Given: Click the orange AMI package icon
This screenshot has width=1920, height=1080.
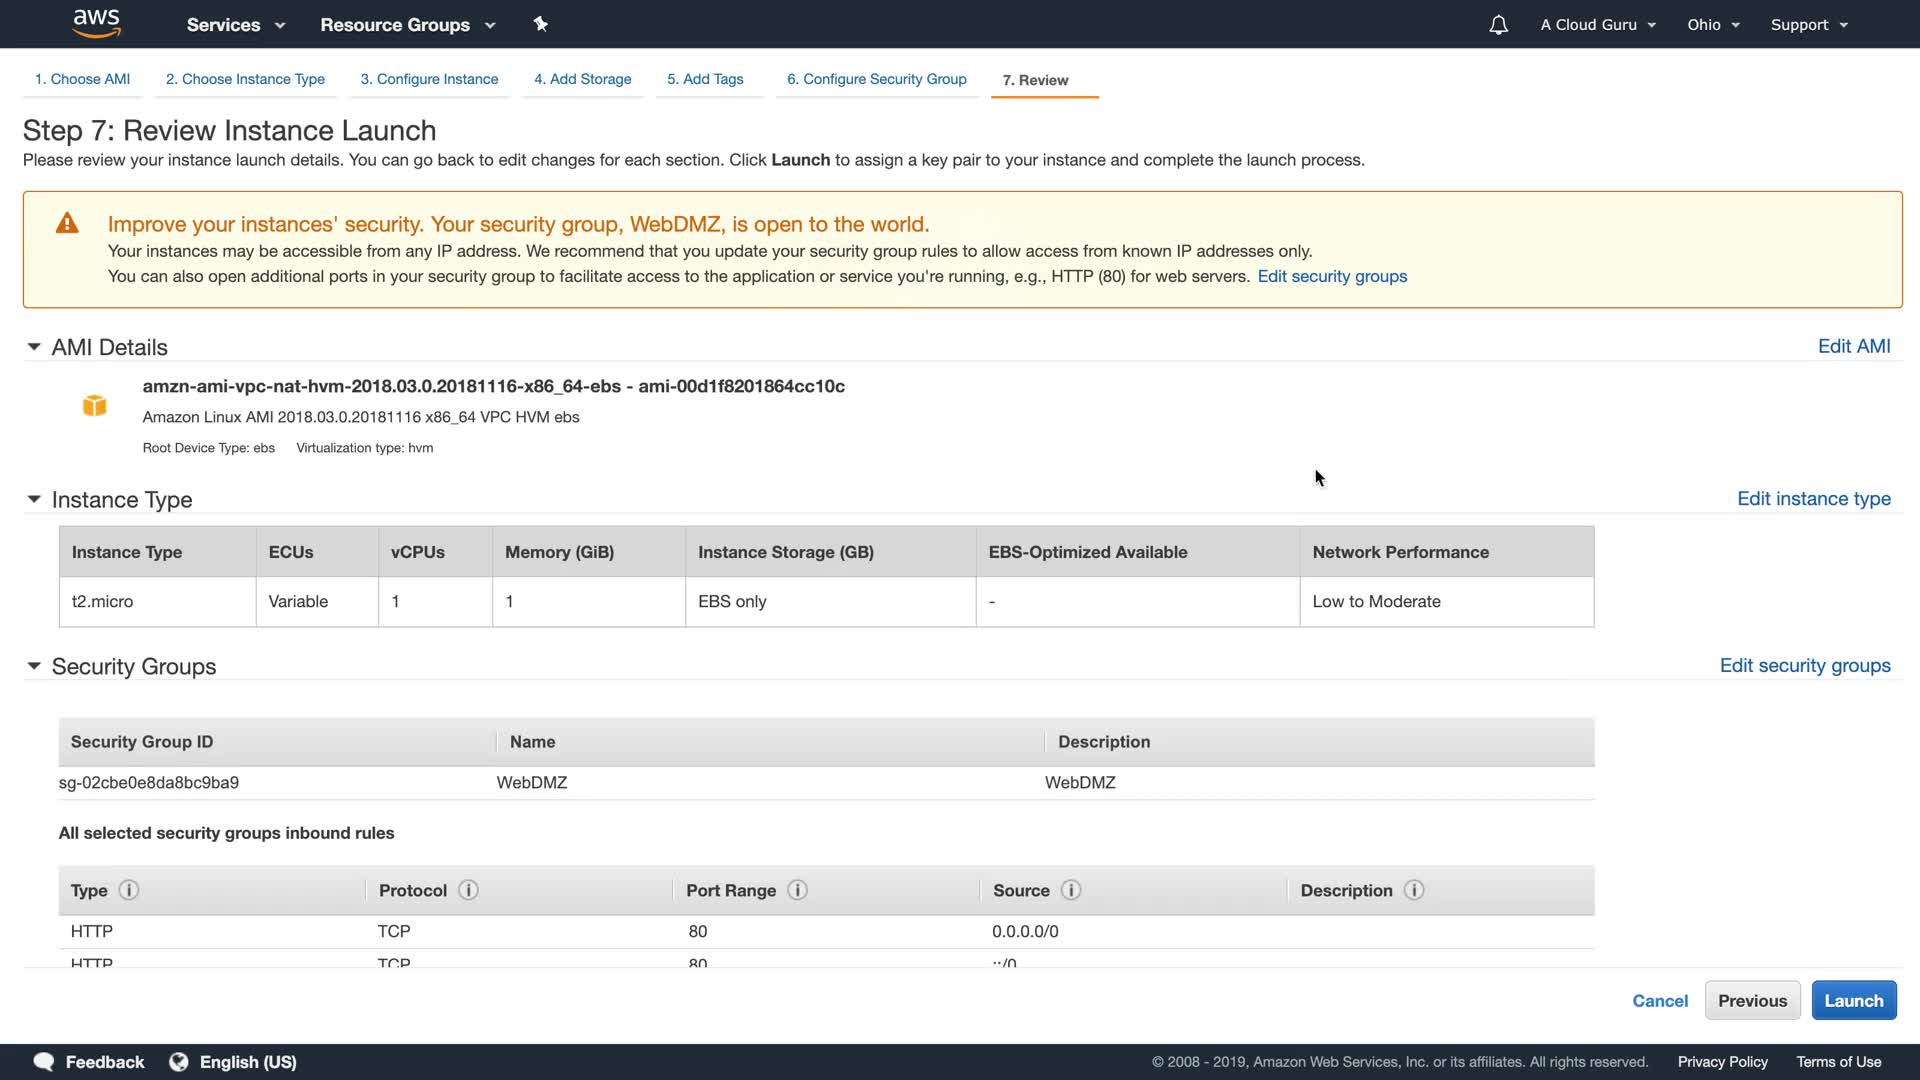Looking at the screenshot, I should (94, 405).
